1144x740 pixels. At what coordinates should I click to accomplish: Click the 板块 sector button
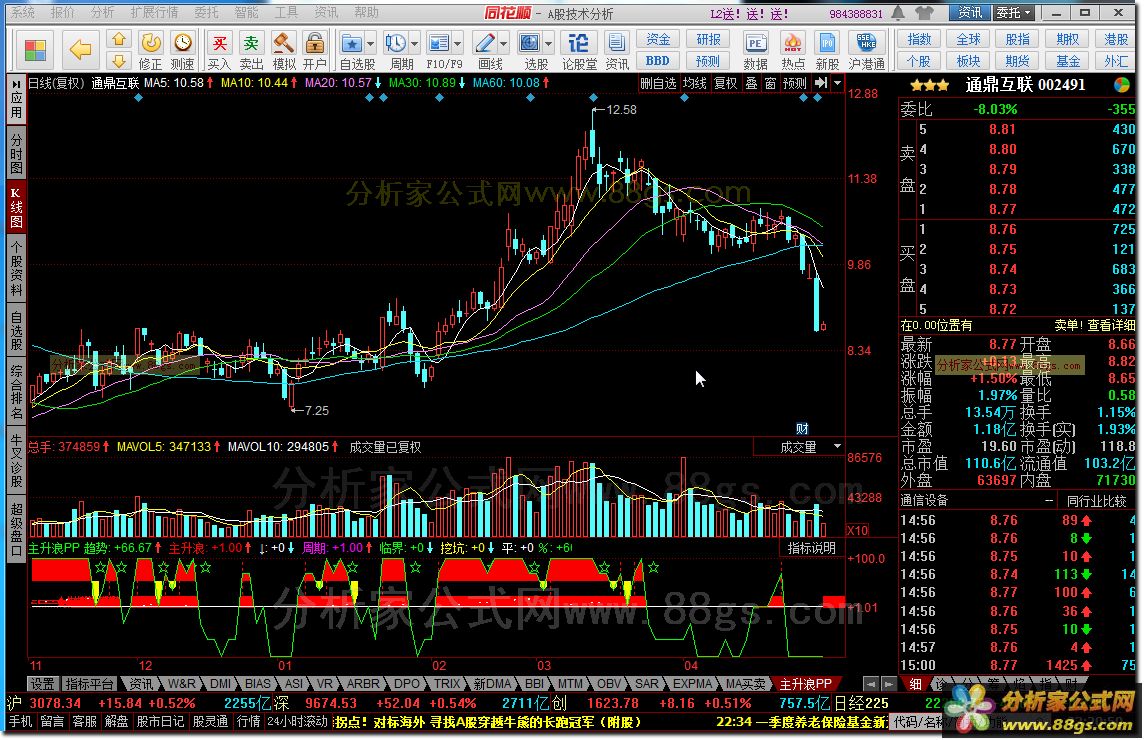point(968,61)
